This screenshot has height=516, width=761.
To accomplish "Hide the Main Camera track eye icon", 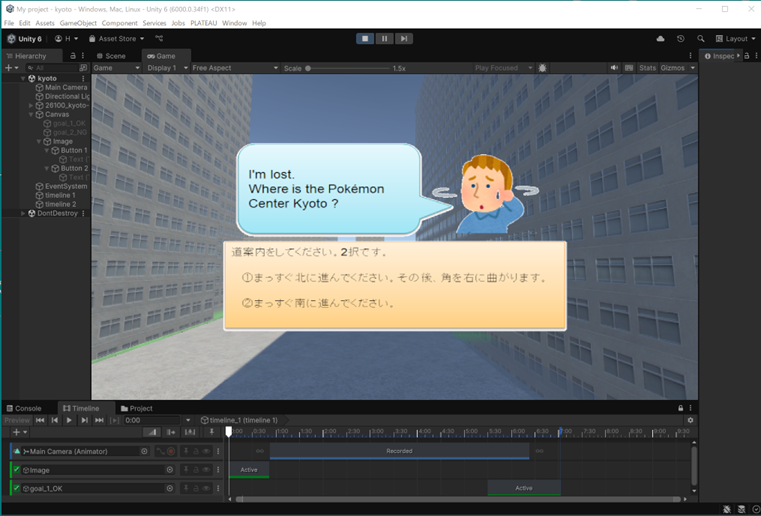I will 206,451.
